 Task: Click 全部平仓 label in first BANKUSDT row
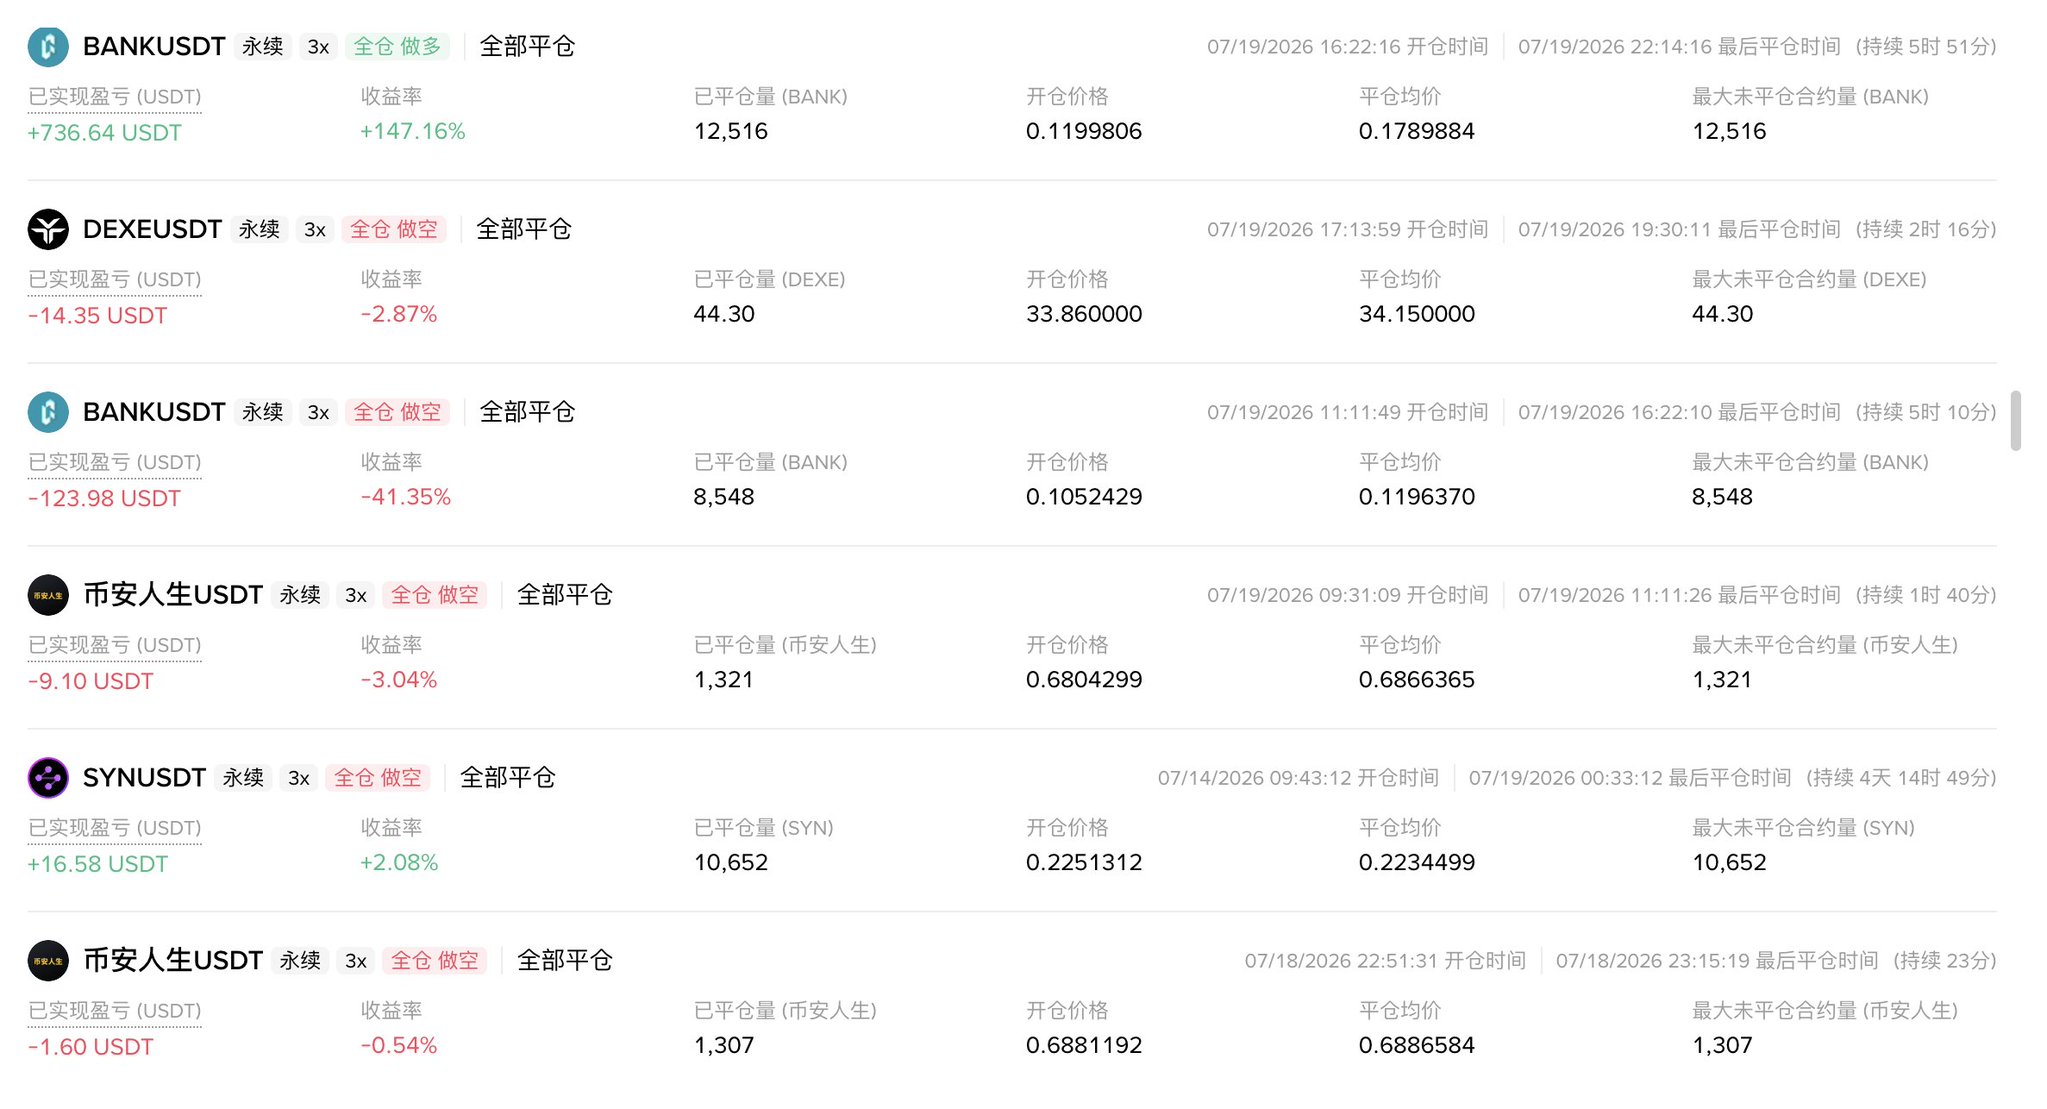[528, 46]
